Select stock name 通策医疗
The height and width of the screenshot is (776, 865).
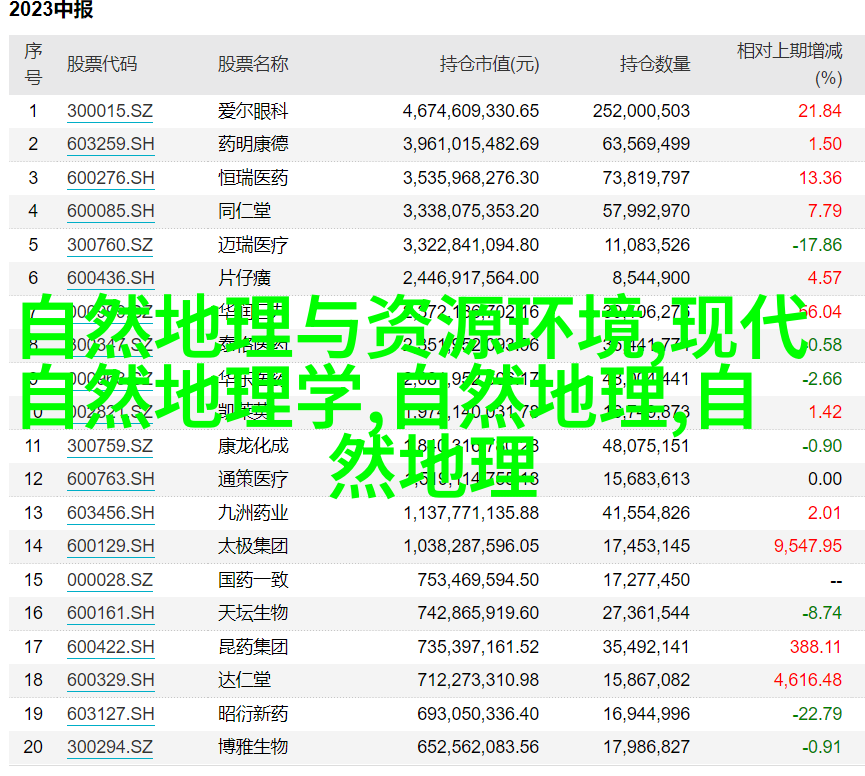click(x=253, y=479)
